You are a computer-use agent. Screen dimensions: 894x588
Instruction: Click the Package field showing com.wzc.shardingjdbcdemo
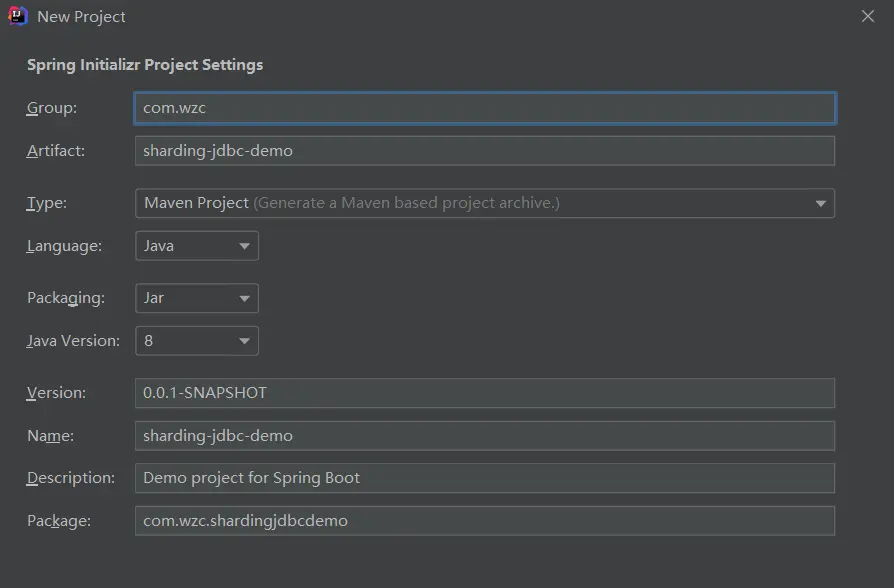(484, 521)
